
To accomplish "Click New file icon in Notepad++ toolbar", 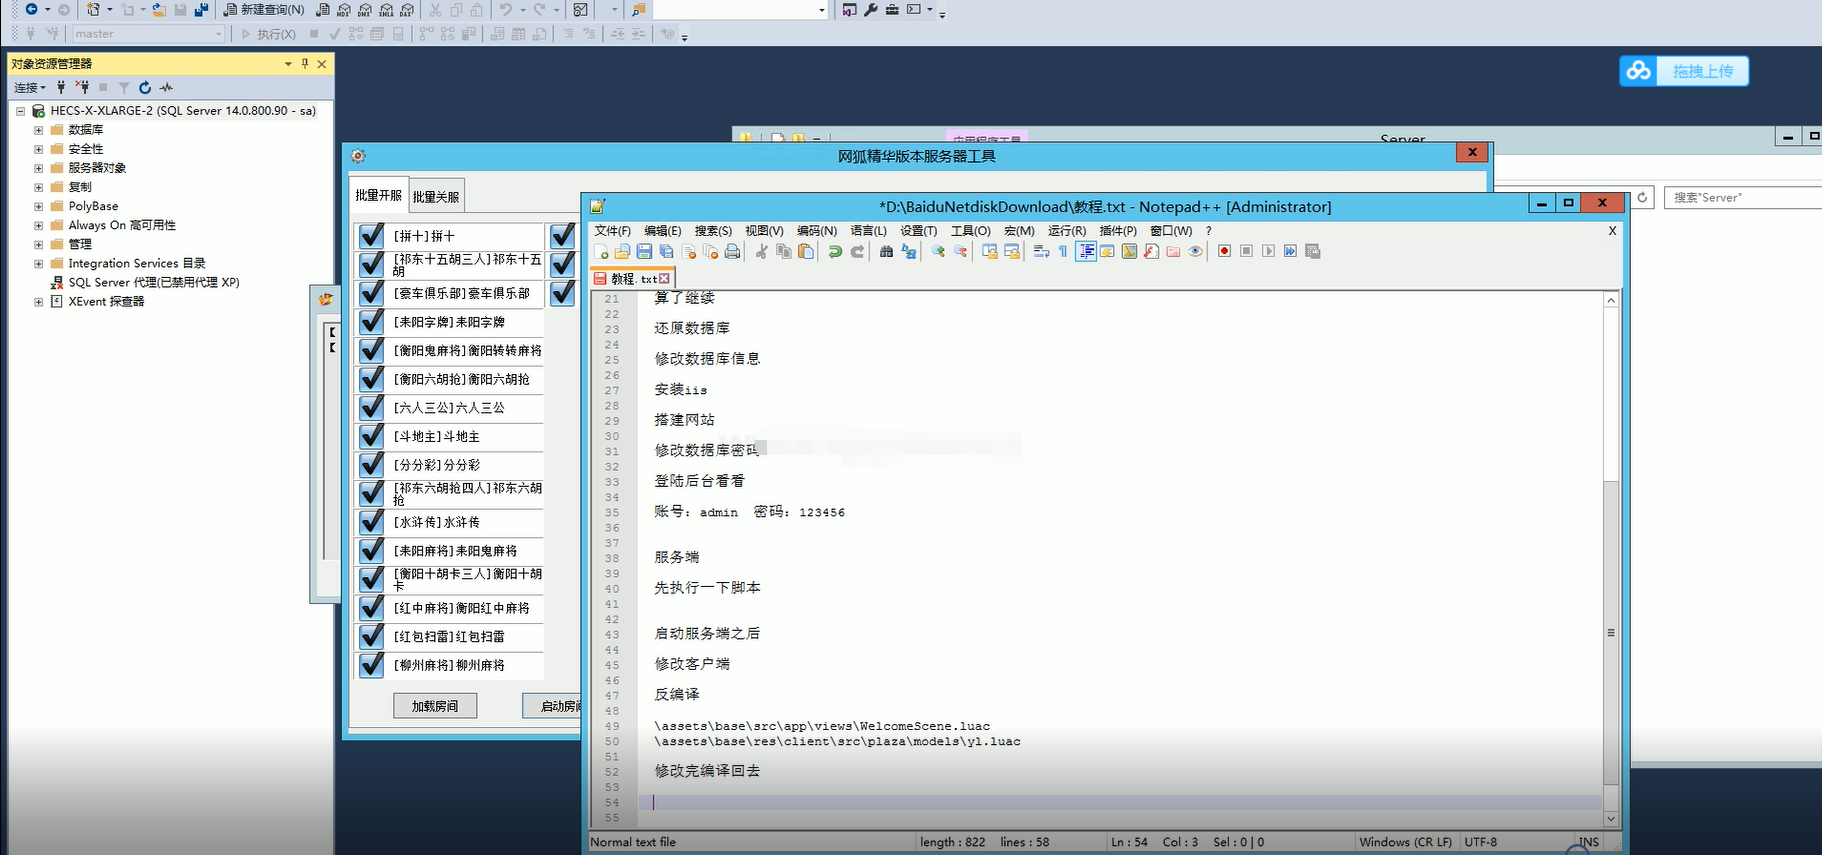I will click(601, 251).
